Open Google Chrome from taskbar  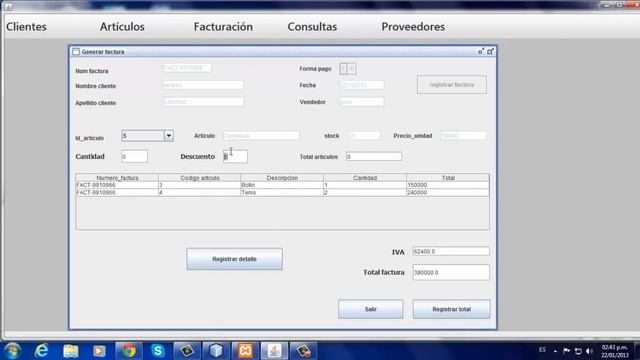pyautogui.click(x=129, y=351)
